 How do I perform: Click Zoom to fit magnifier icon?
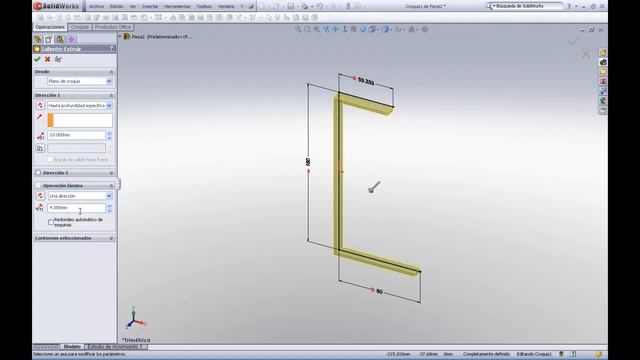tap(298, 29)
